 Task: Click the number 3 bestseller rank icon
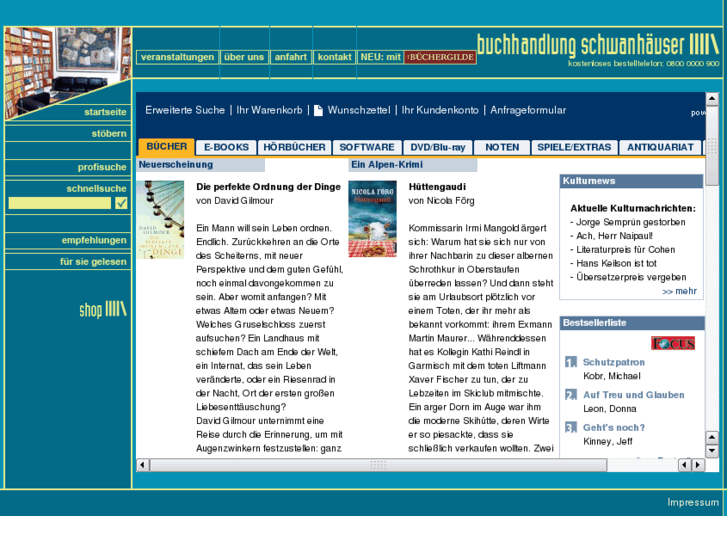pos(571,427)
